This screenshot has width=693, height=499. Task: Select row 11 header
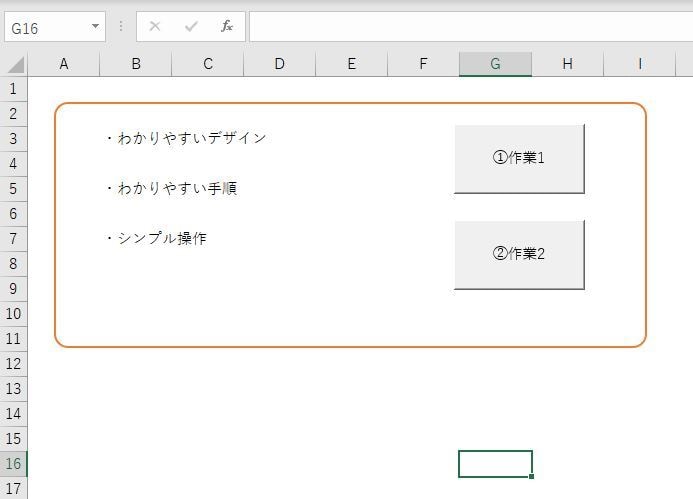pyautogui.click(x=13, y=339)
